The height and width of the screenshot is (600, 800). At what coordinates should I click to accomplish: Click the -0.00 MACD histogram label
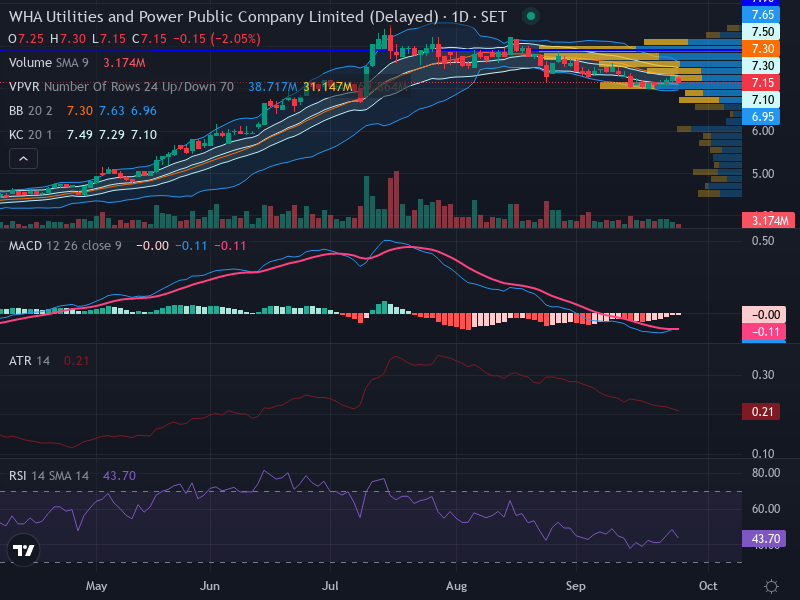pos(764,315)
